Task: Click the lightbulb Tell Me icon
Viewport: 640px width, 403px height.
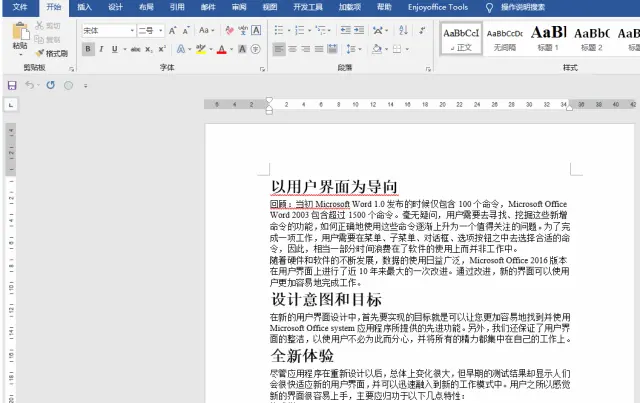Action: pyautogui.click(x=489, y=7)
